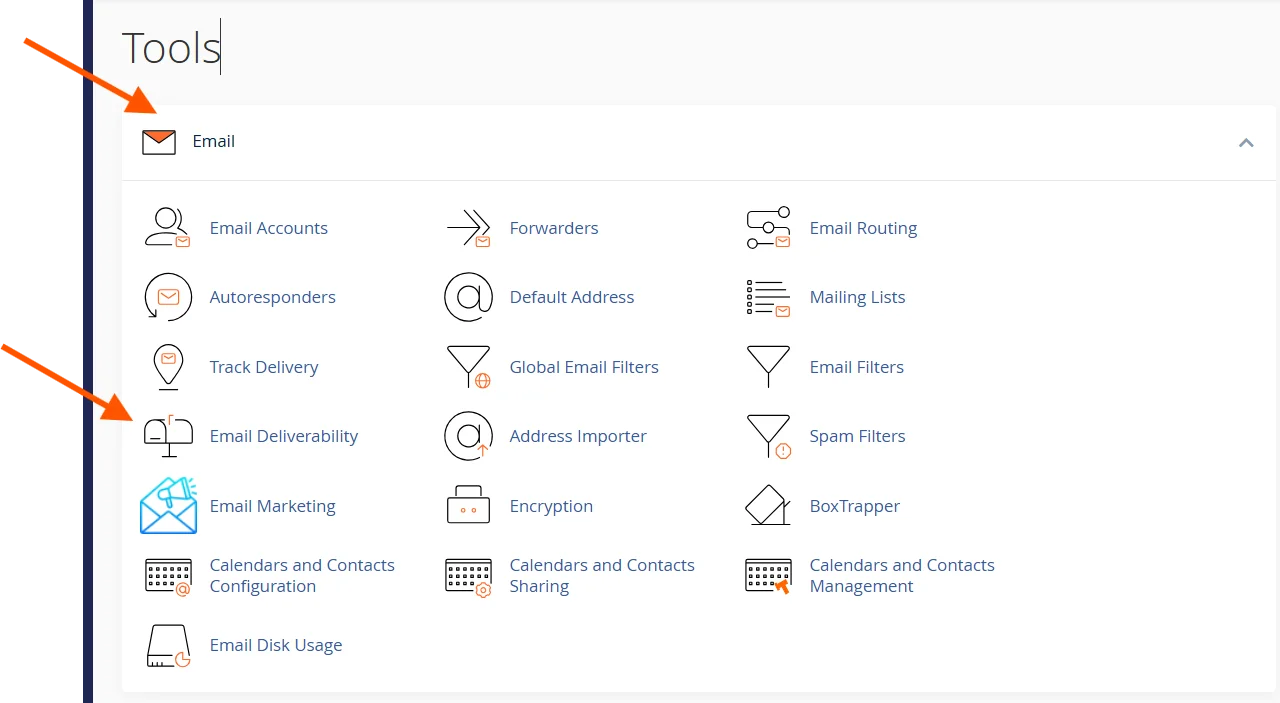
Task: Select the Forwarders arrow icon
Action: 468,227
